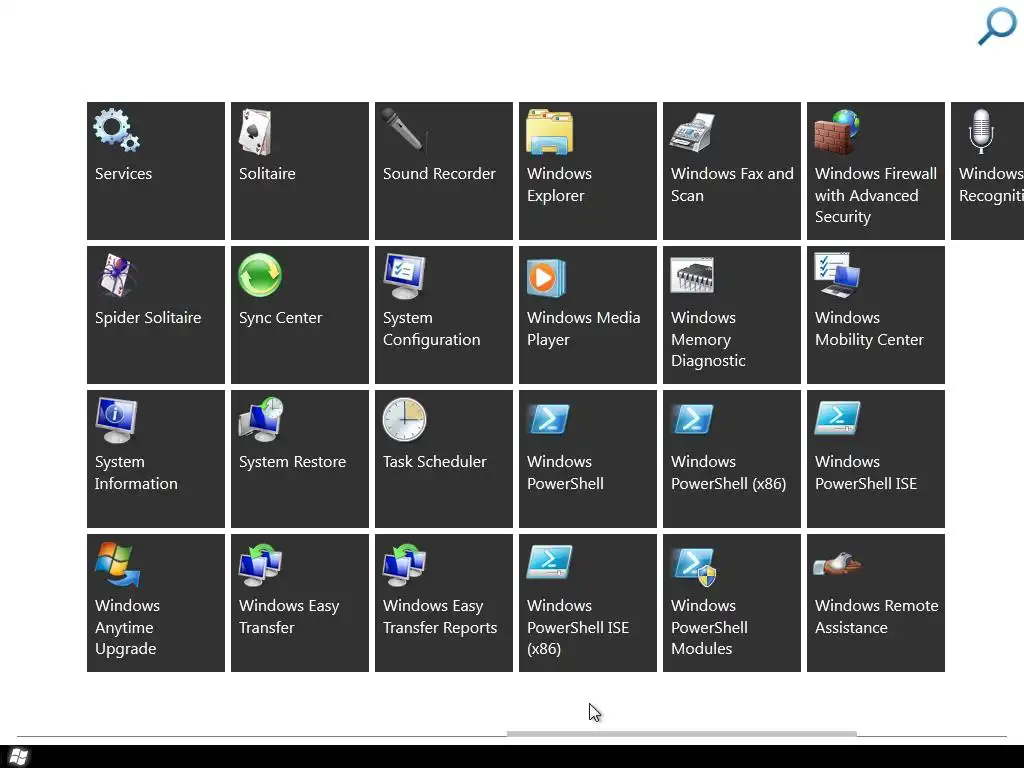The image size is (1024, 768).
Task: Open Windows Mobility Center icon
Action: tap(837, 275)
